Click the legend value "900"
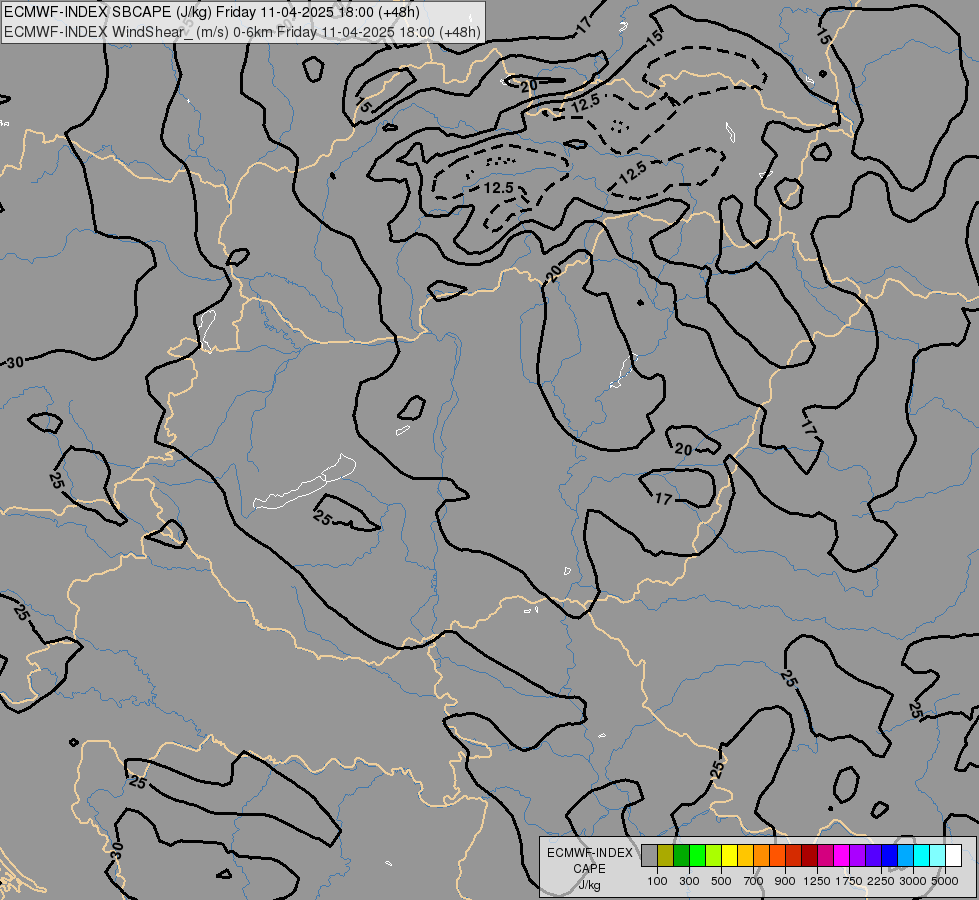 click(785, 881)
